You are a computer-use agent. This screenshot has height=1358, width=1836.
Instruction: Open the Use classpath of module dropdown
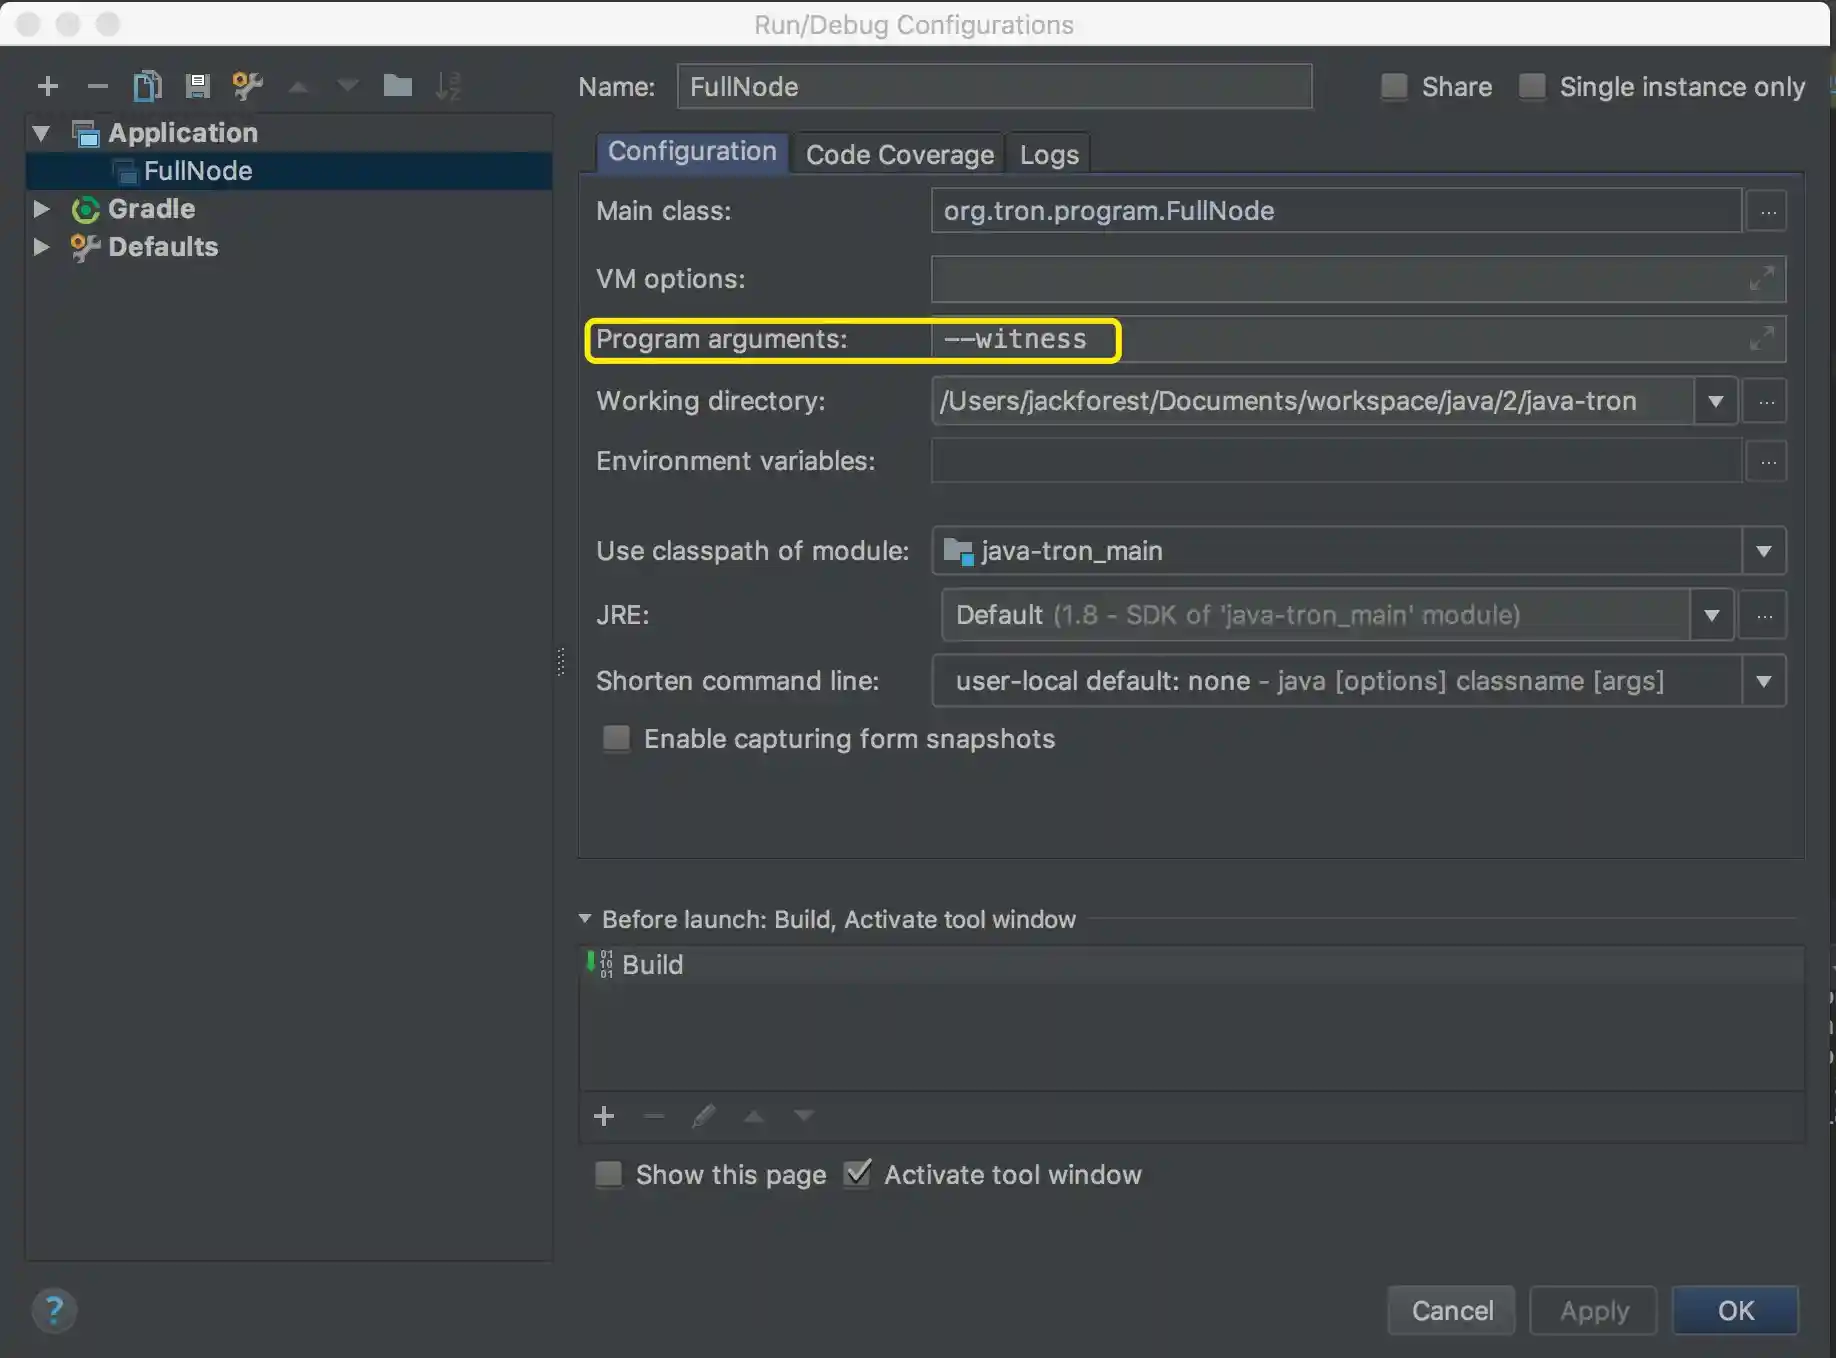1763,551
